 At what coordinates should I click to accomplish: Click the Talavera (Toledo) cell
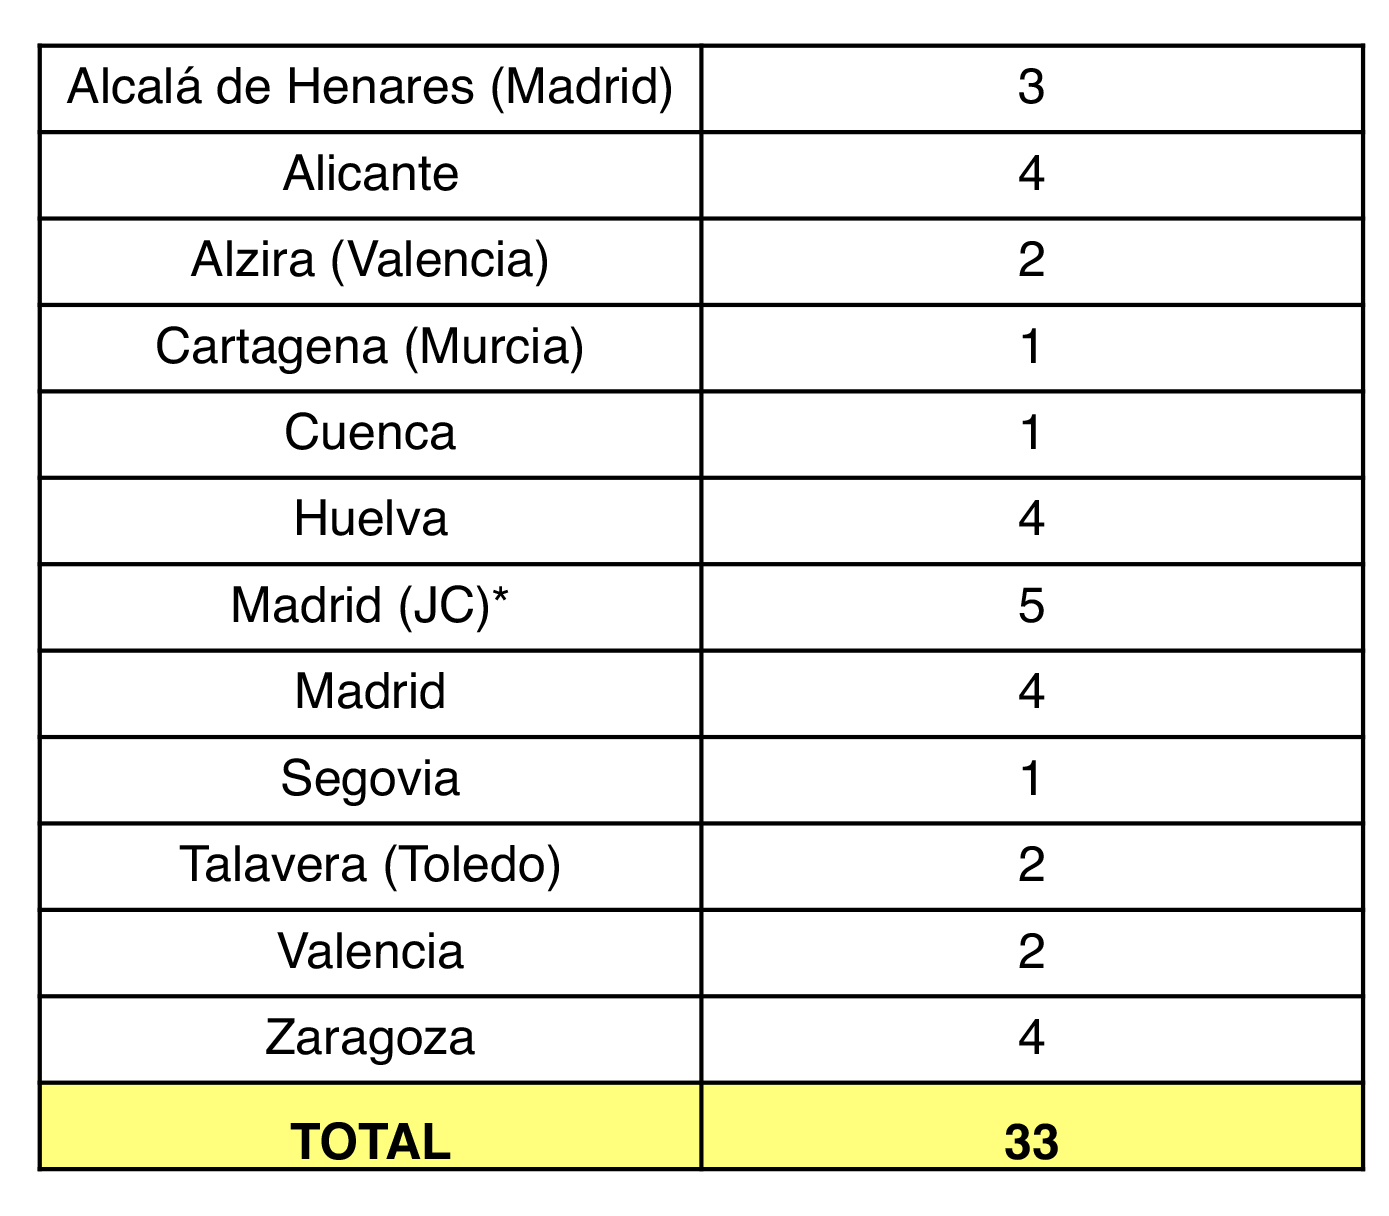point(370,866)
